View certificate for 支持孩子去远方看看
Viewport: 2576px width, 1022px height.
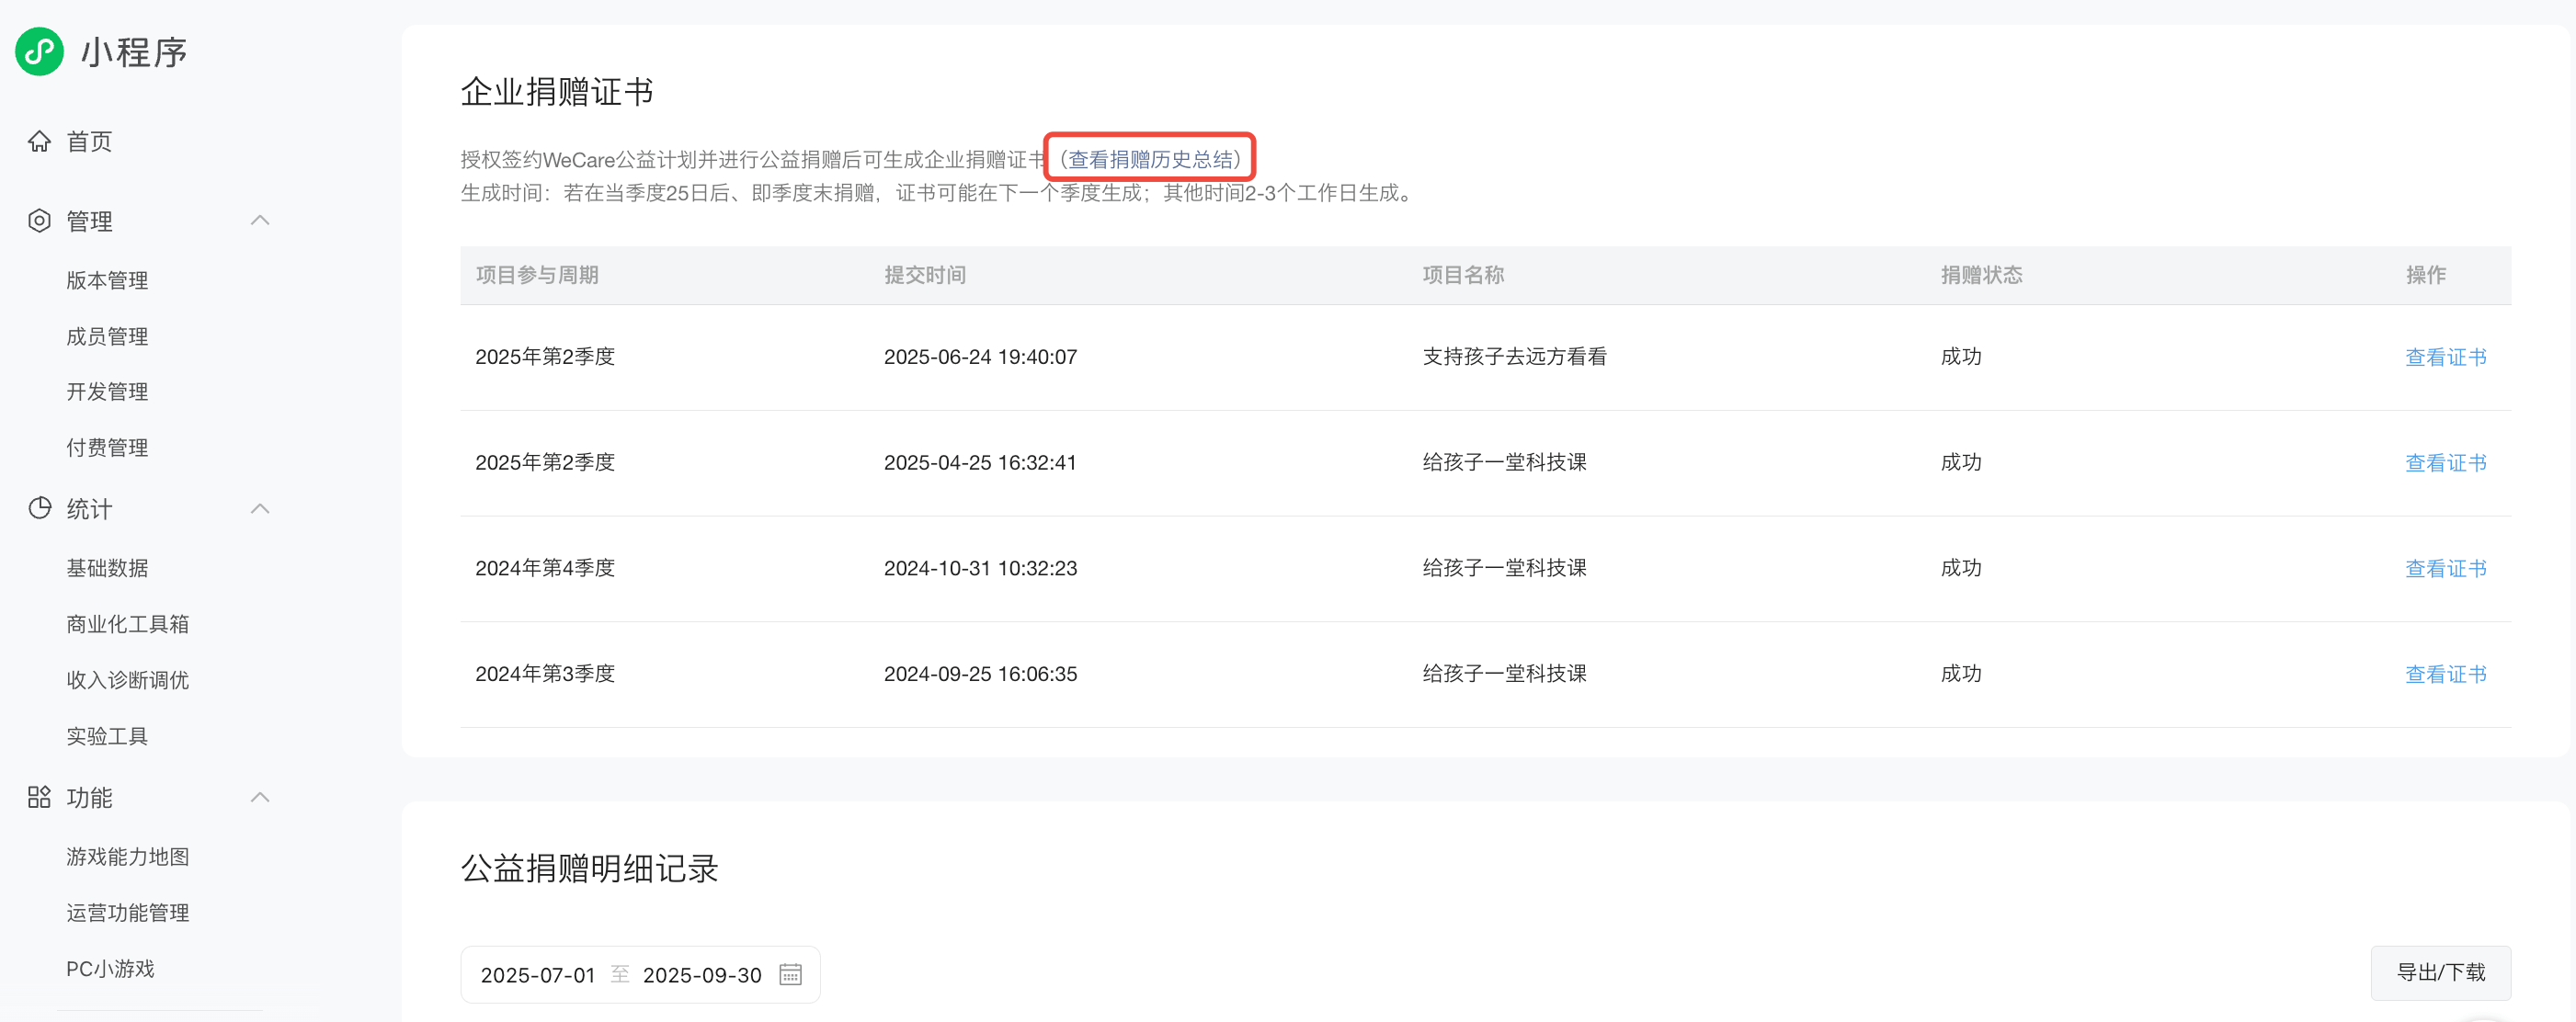(2445, 357)
